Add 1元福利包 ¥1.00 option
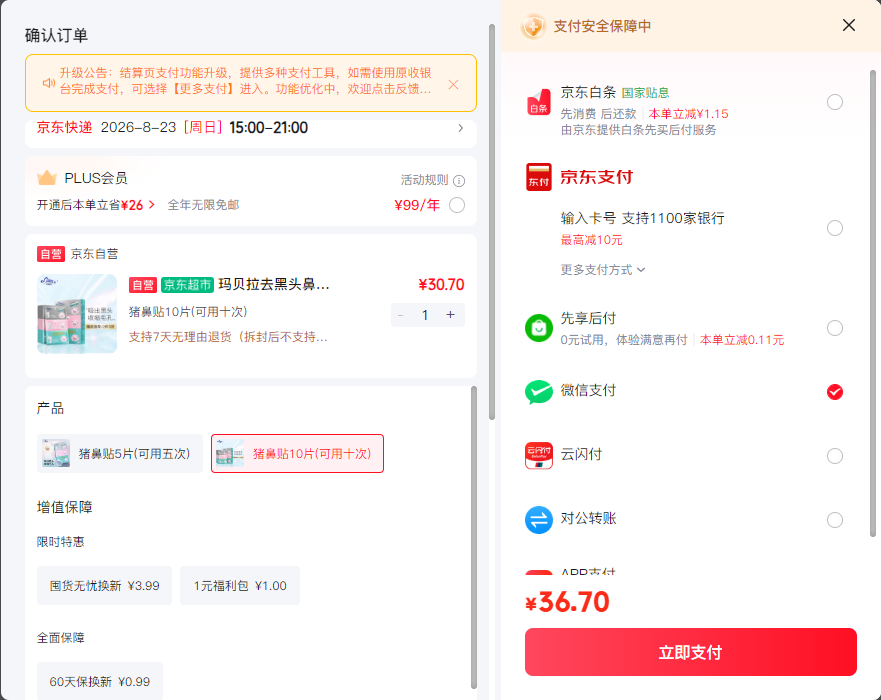881x700 pixels. 240,586
